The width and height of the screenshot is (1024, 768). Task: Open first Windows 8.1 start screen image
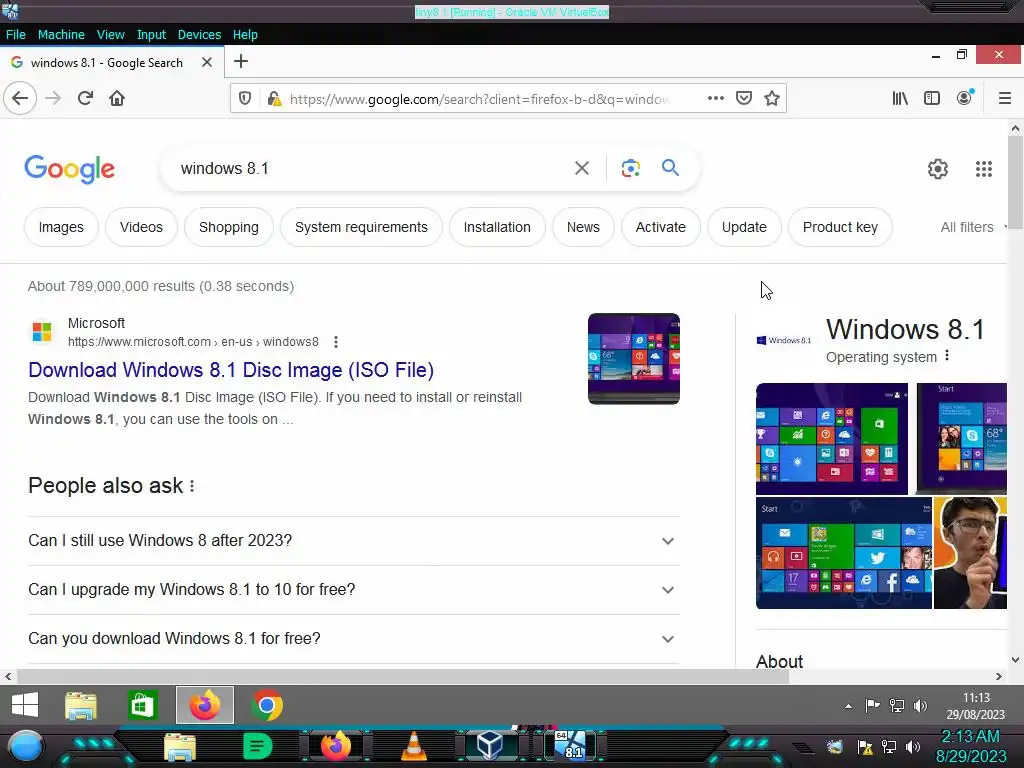831,439
